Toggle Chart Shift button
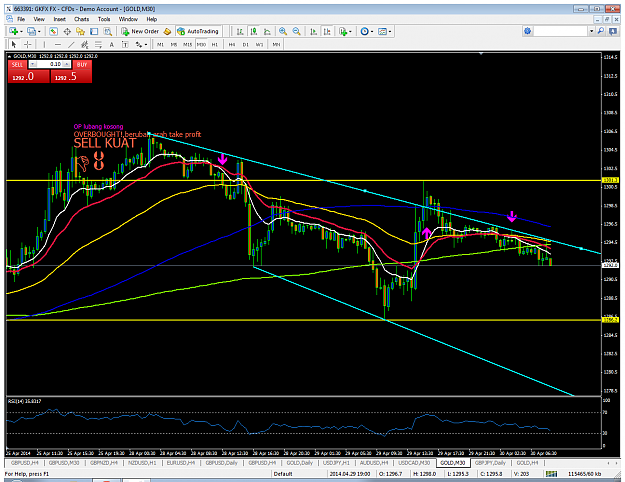The width and height of the screenshot is (625, 482). tap(327, 31)
